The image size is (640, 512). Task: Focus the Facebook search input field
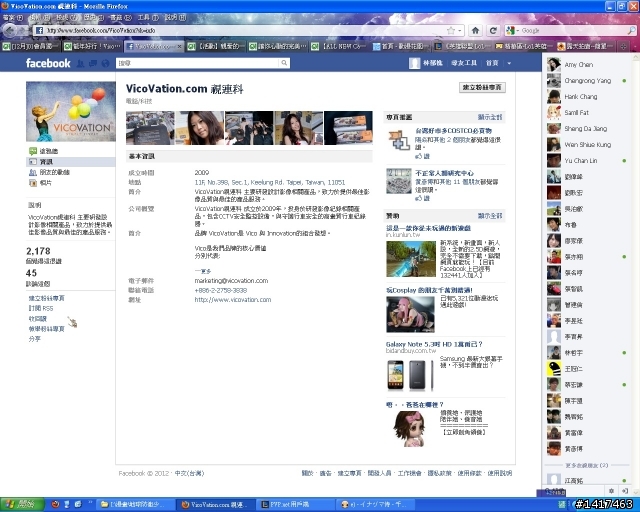pyautogui.click(x=198, y=63)
